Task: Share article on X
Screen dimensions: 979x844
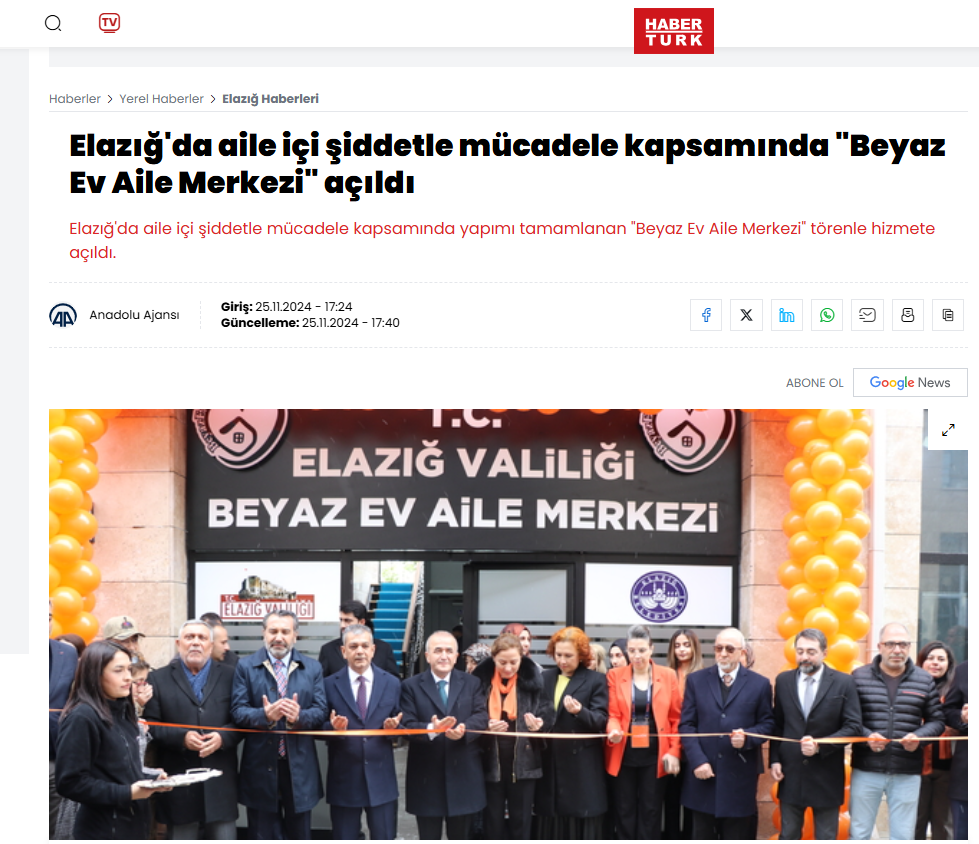Action: click(746, 315)
